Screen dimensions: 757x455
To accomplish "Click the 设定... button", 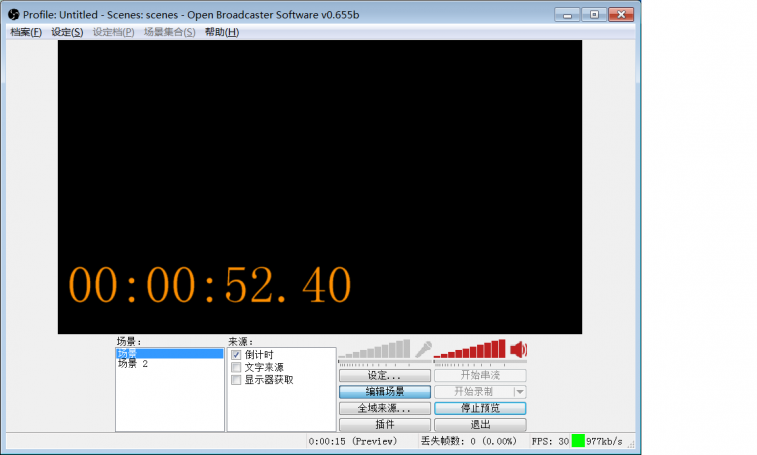I will [384, 376].
